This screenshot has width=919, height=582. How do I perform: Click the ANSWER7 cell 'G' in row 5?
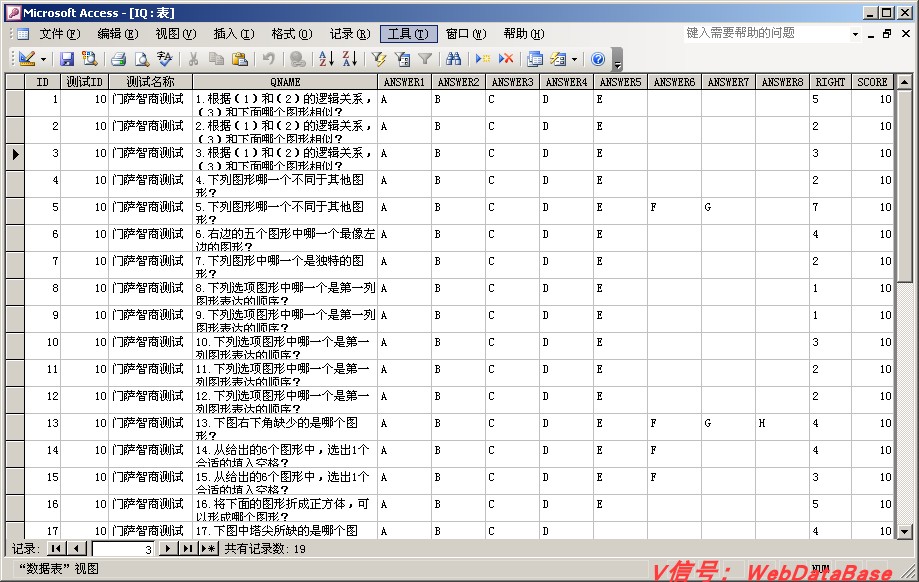click(x=729, y=211)
